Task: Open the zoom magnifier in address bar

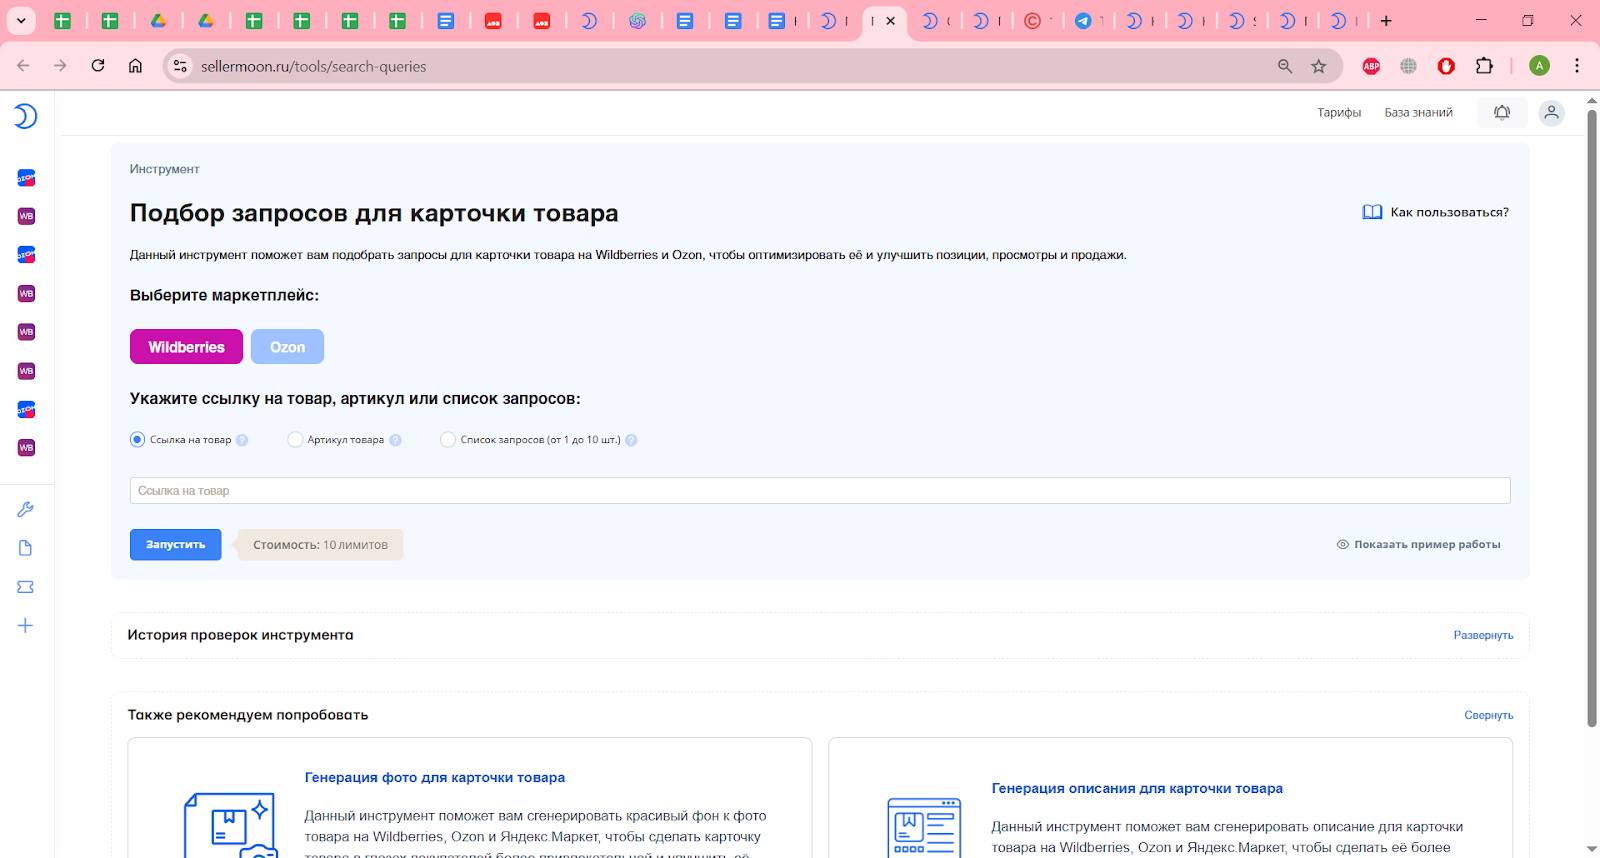Action: 1285,66
